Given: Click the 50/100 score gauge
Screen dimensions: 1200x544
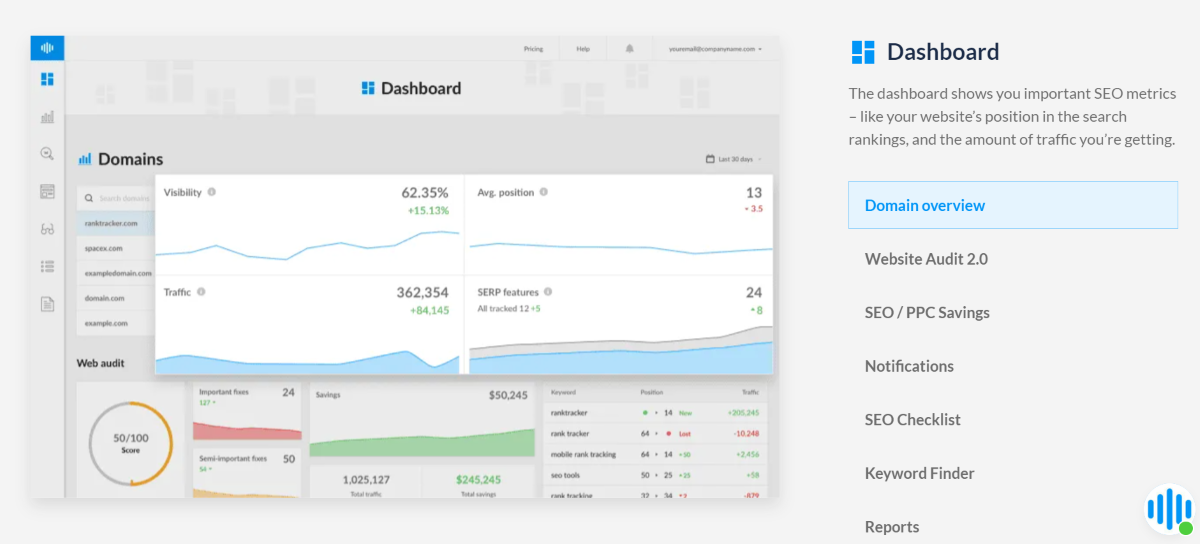Looking at the screenshot, I should 131,443.
